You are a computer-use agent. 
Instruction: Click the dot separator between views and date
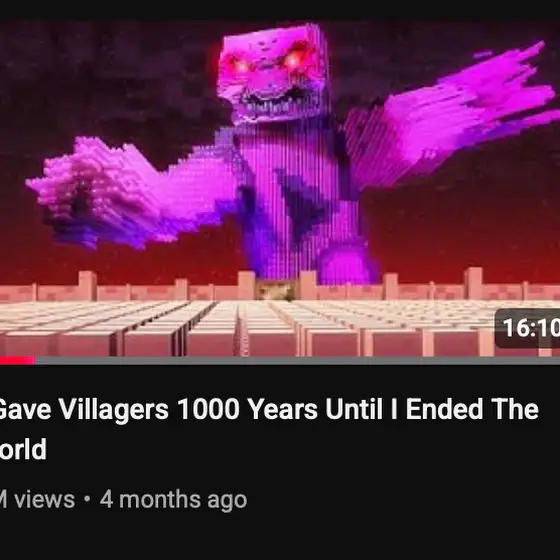click(87, 499)
